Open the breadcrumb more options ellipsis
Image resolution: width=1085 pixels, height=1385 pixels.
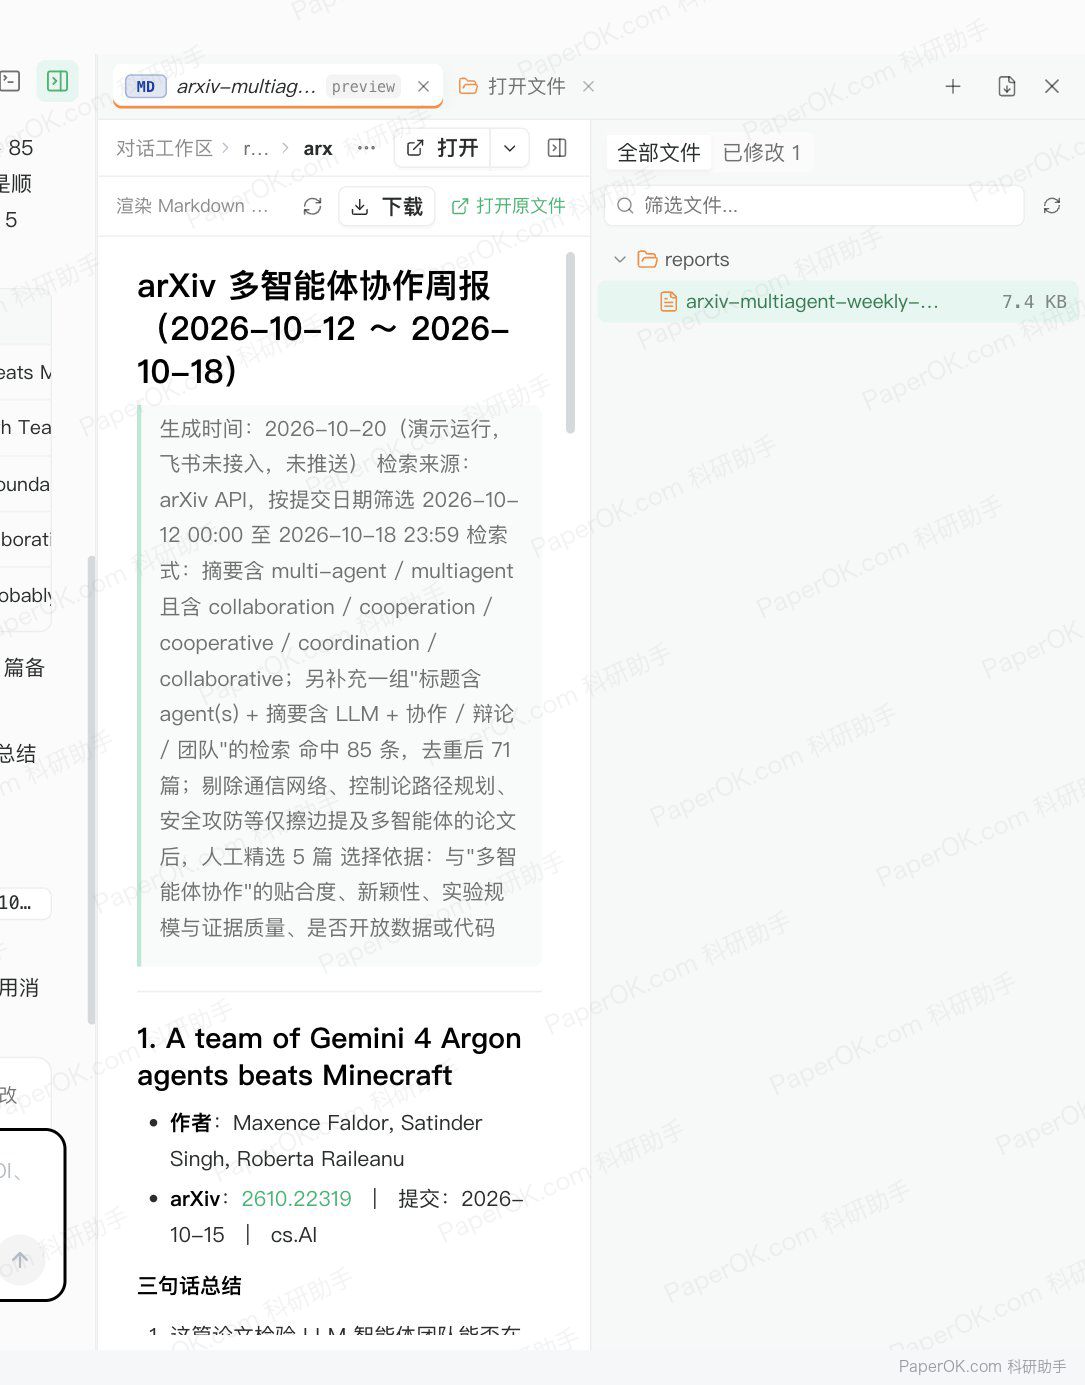(x=367, y=148)
